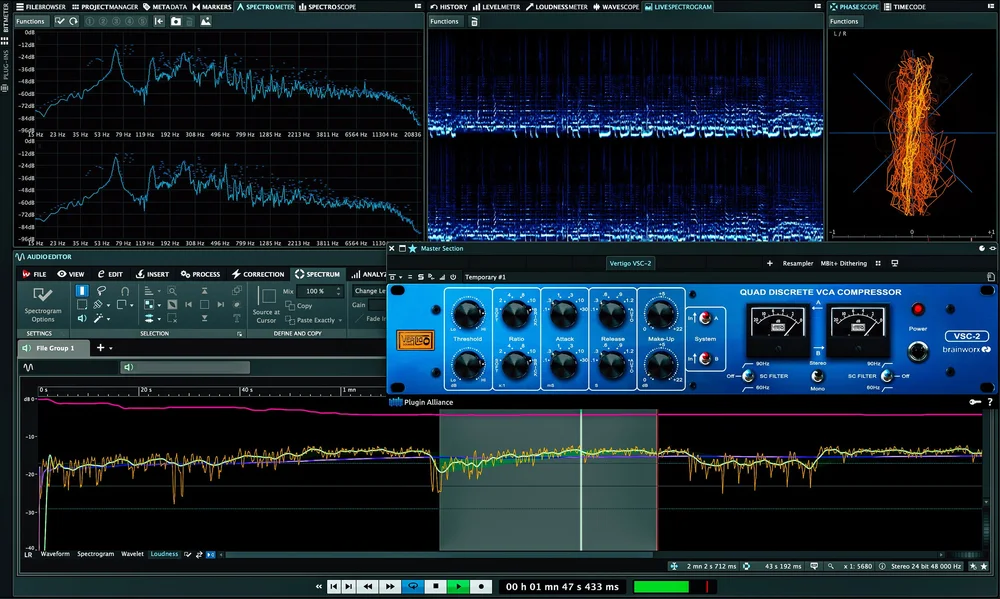Click the info icon beside Stereo 24 bit
This screenshot has height=599, width=1000.
coord(882,566)
